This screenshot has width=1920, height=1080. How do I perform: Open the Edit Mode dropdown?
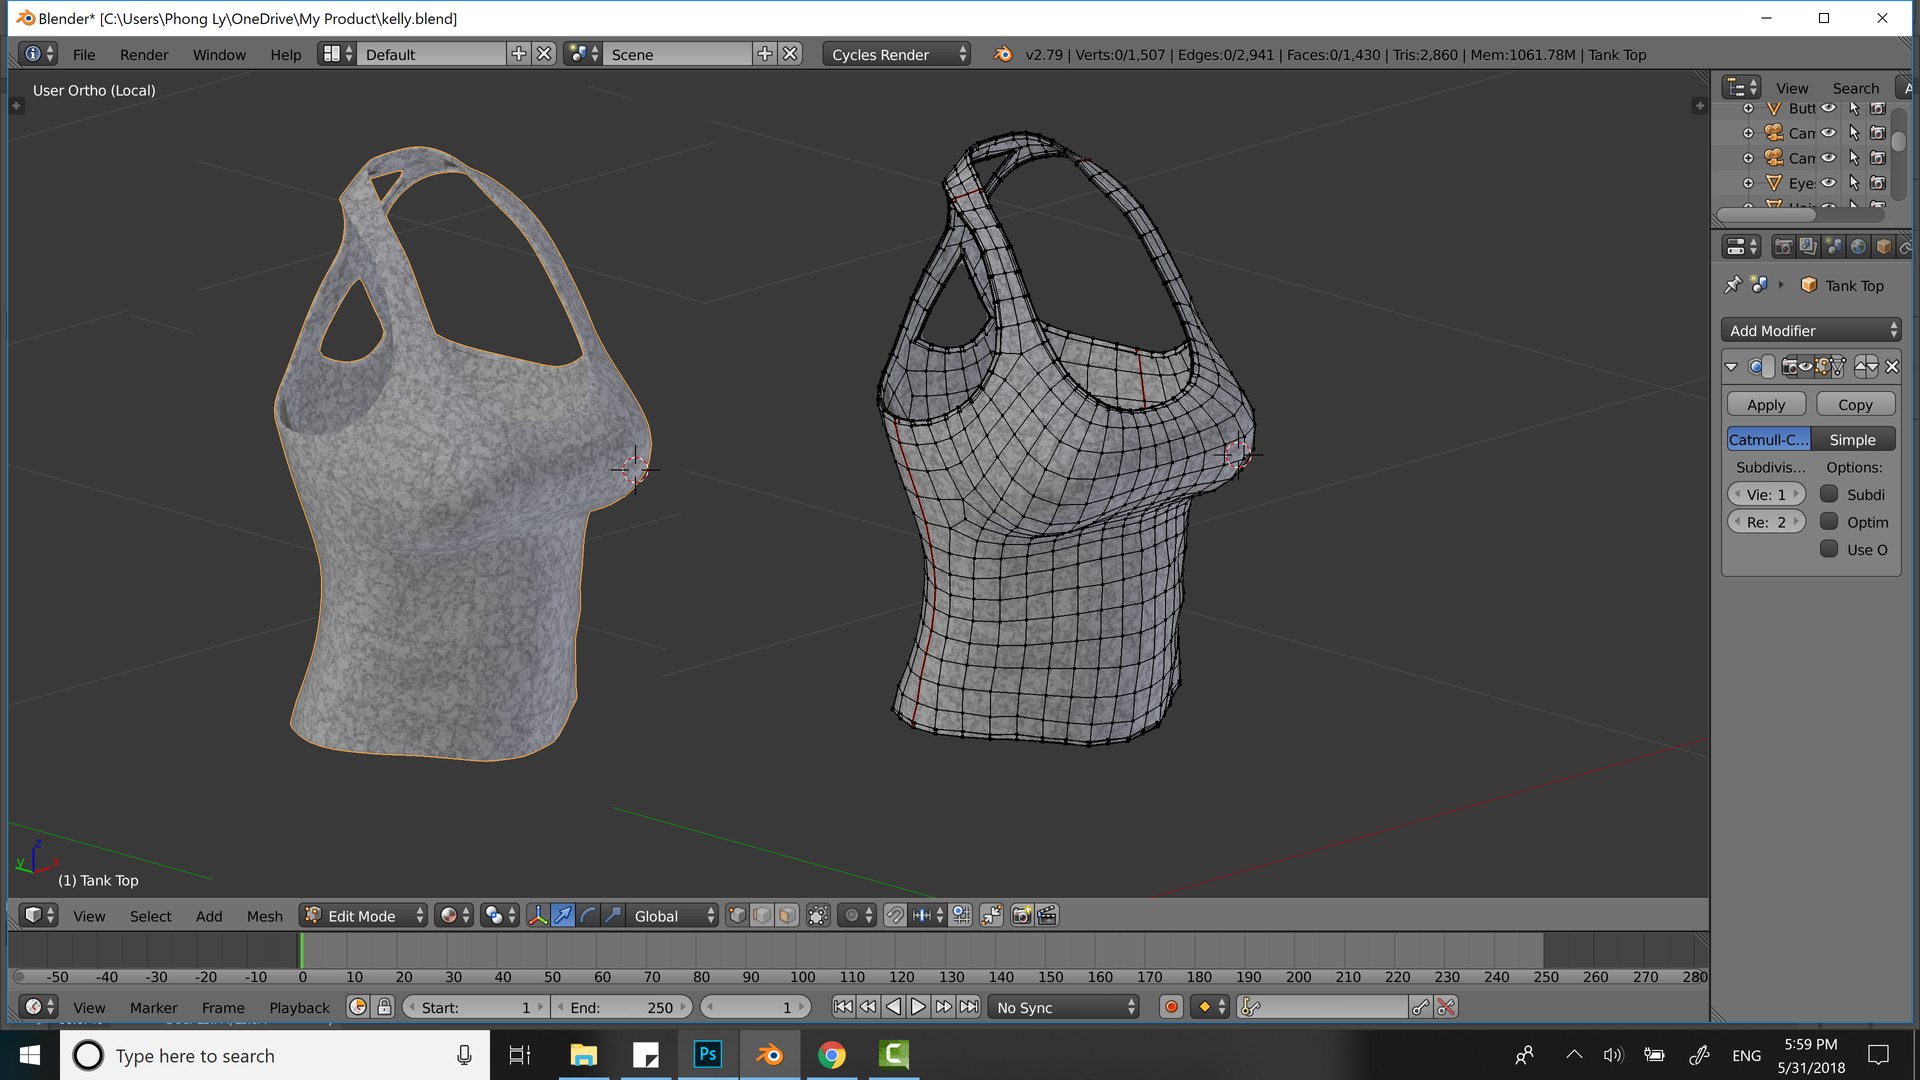[363, 916]
